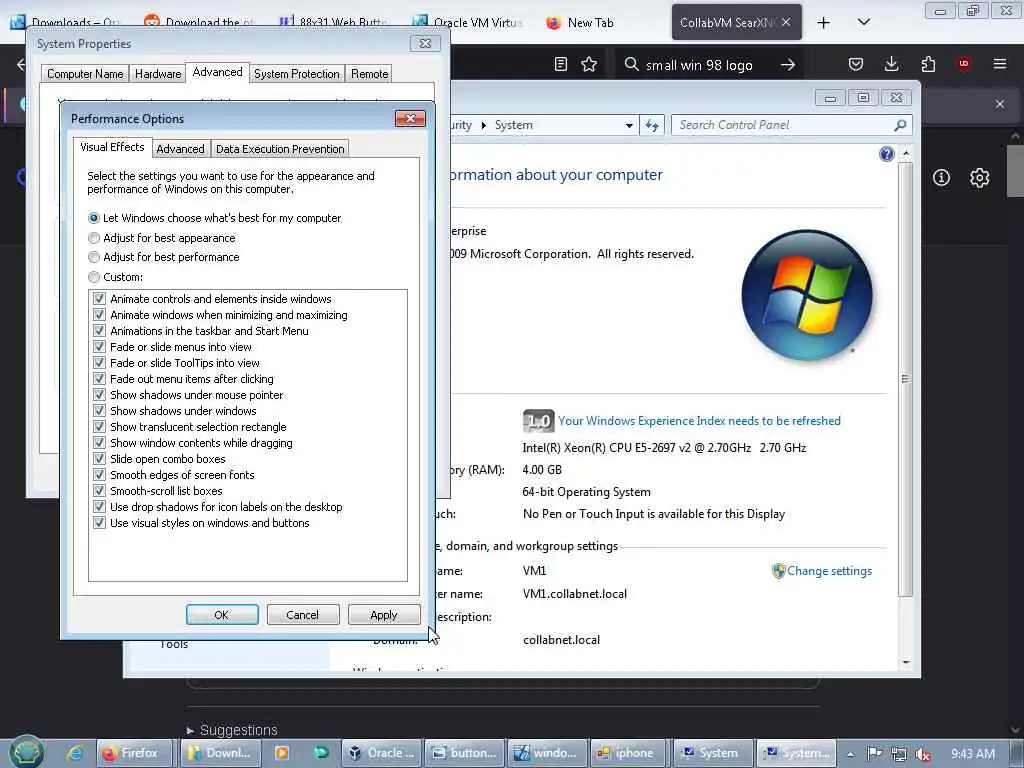Toggle Fade out menu items after clicking
The image size is (1024, 768).
tap(99, 379)
